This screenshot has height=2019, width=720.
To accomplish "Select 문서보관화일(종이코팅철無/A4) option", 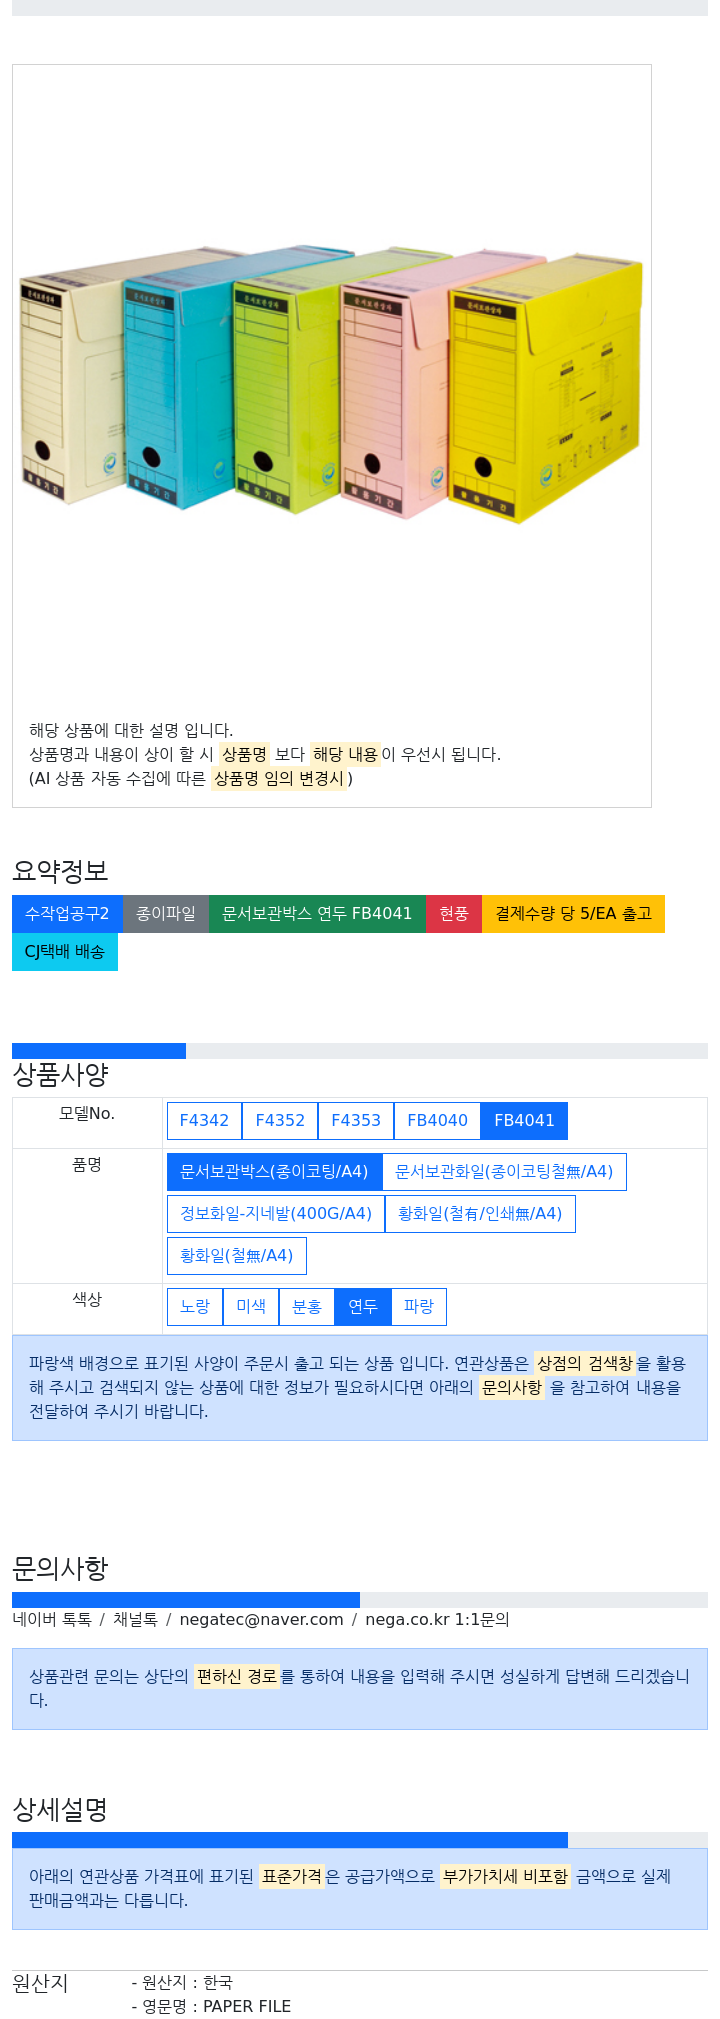I will pos(504,1171).
